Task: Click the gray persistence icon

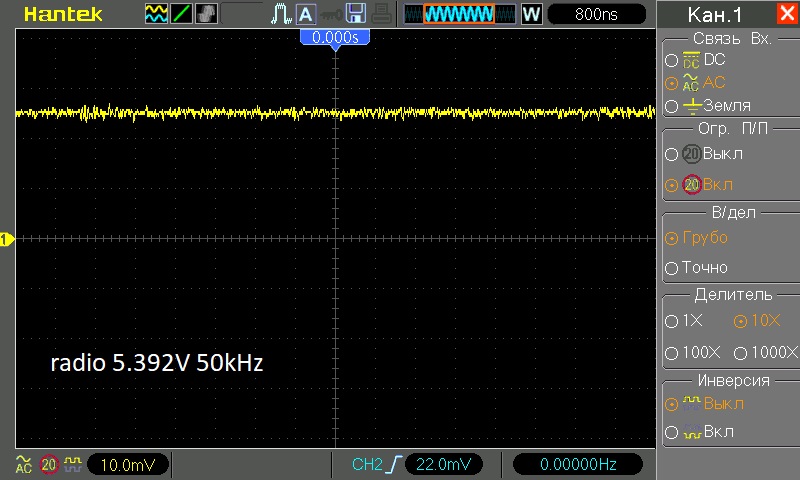Action: [x=206, y=14]
